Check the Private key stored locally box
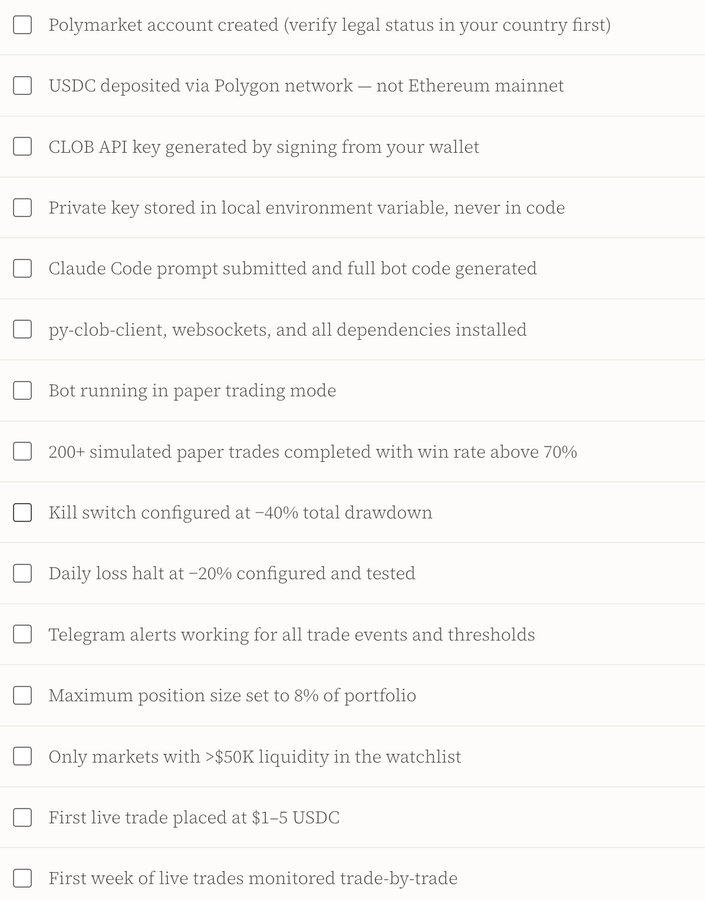 point(22,208)
